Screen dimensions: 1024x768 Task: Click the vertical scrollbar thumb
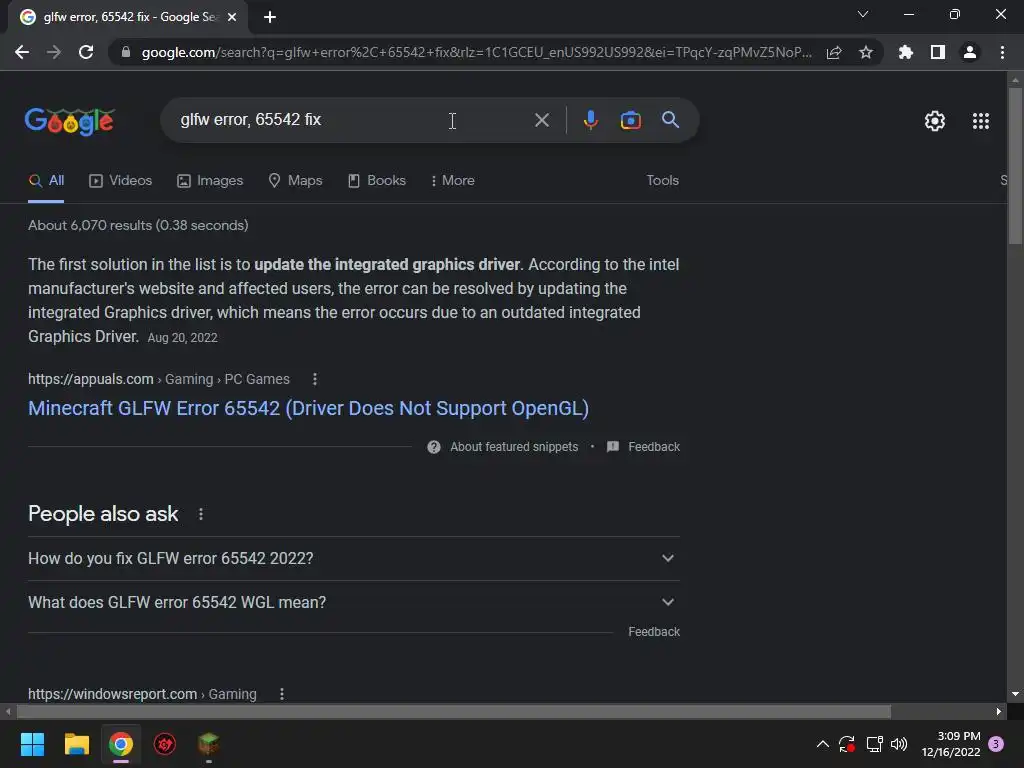pyautogui.click(x=1015, y=166)
